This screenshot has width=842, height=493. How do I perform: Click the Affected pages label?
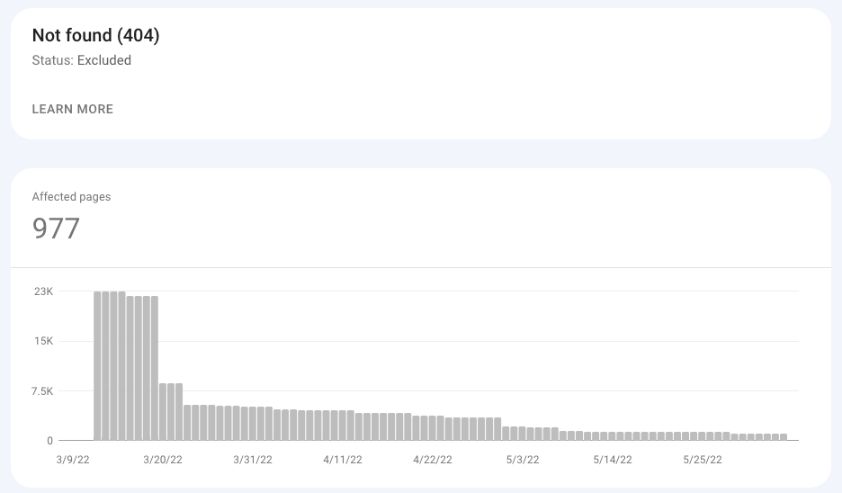(71, 197)
